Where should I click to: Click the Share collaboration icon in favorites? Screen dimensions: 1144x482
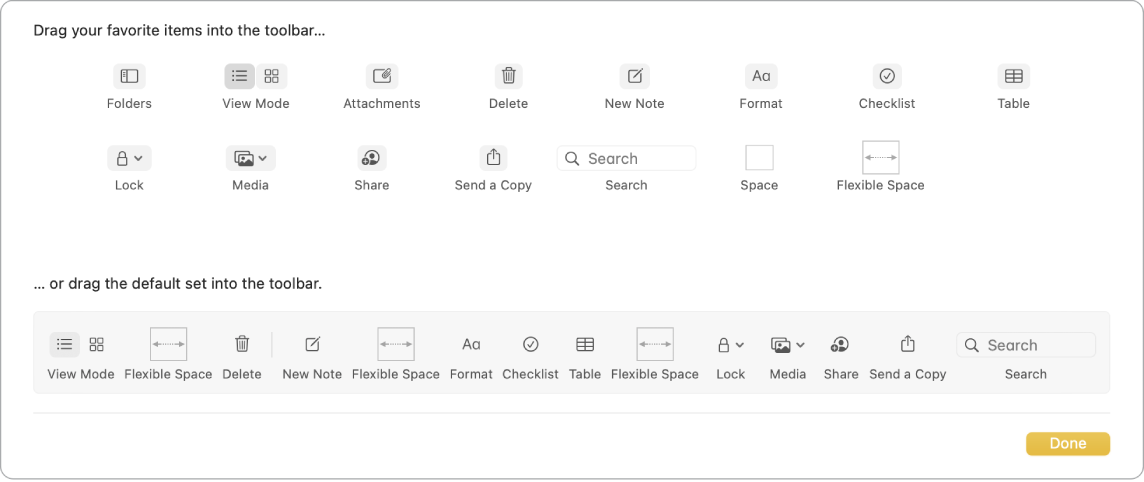371,158
